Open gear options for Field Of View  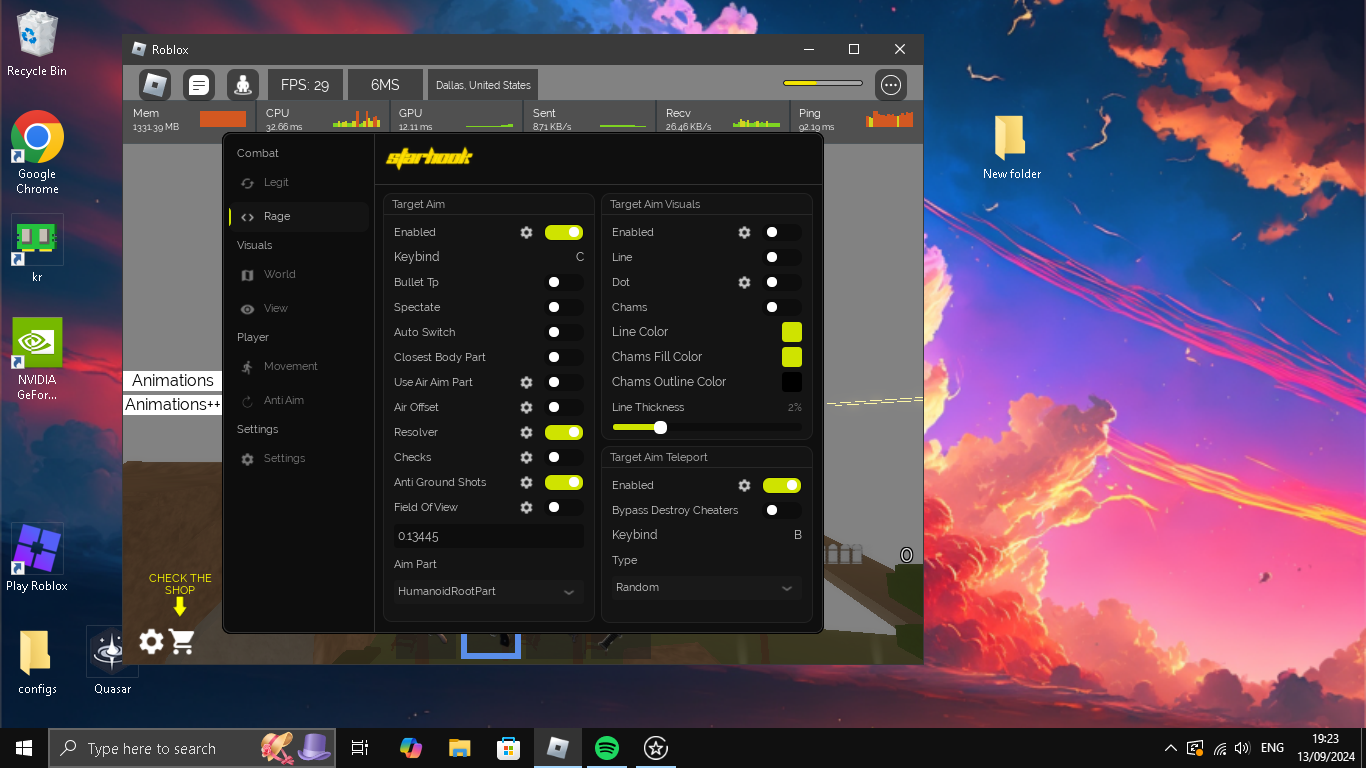point(526,507)
